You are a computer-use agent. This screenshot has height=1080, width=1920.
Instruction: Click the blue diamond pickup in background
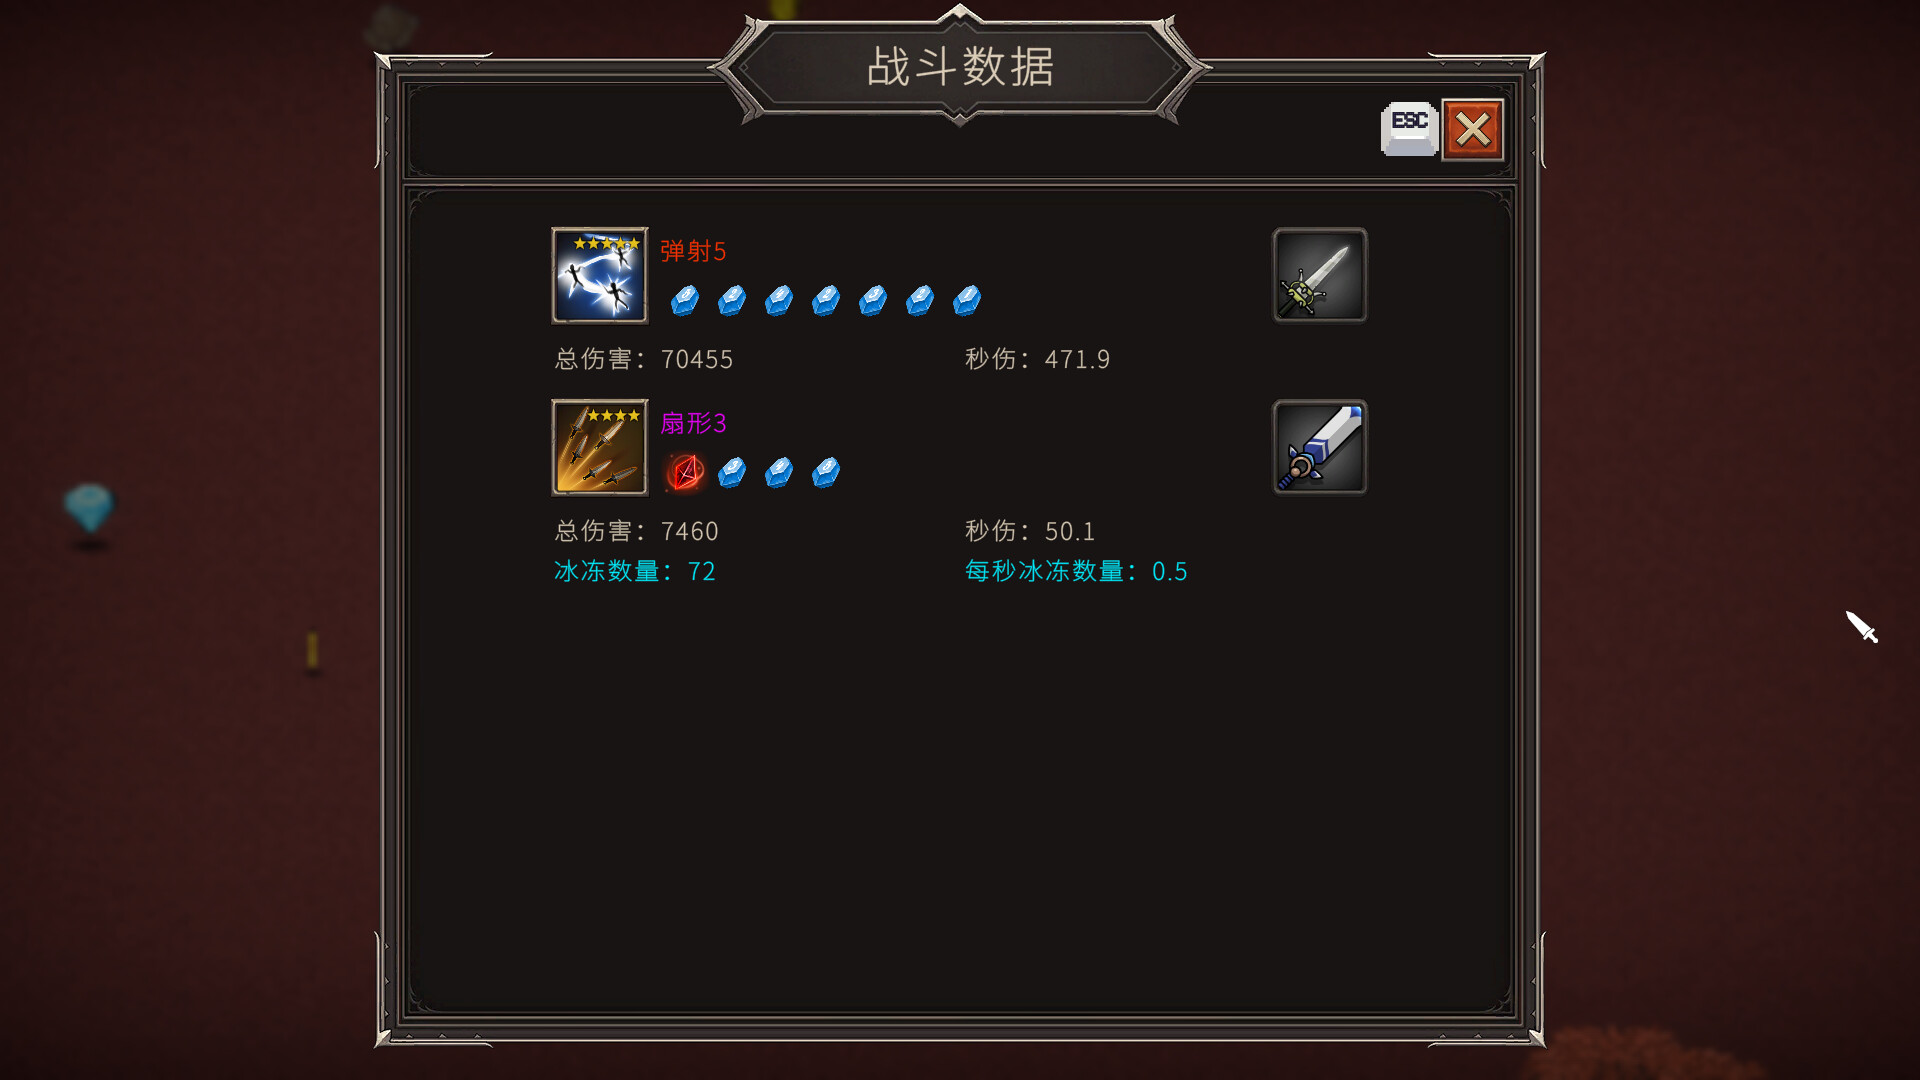click(89, 508)
